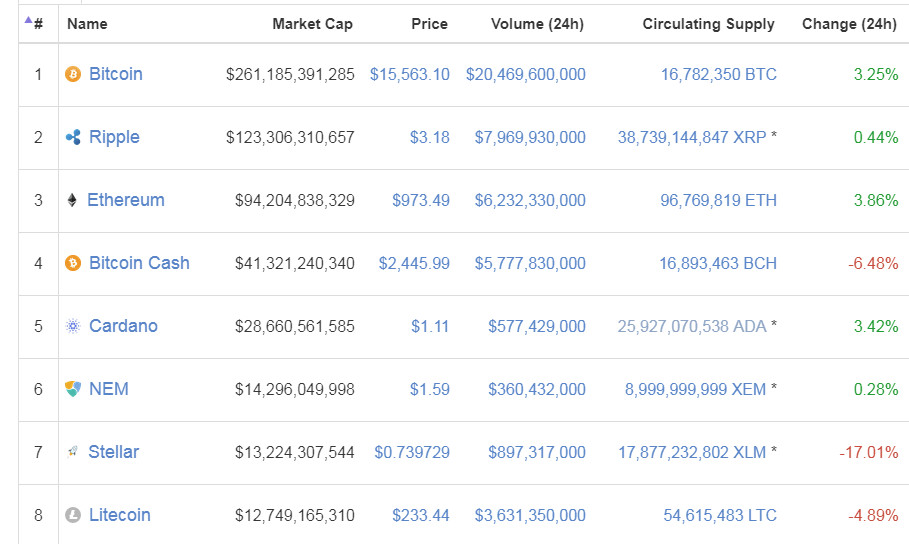Select Stellar market cap $13,224,307,544
The image size is (909, 544).
[294, 452]
